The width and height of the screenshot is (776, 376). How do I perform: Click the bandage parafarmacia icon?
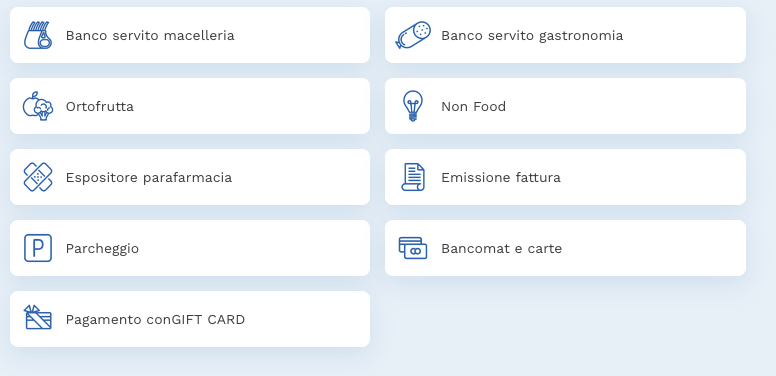[38, 177]
